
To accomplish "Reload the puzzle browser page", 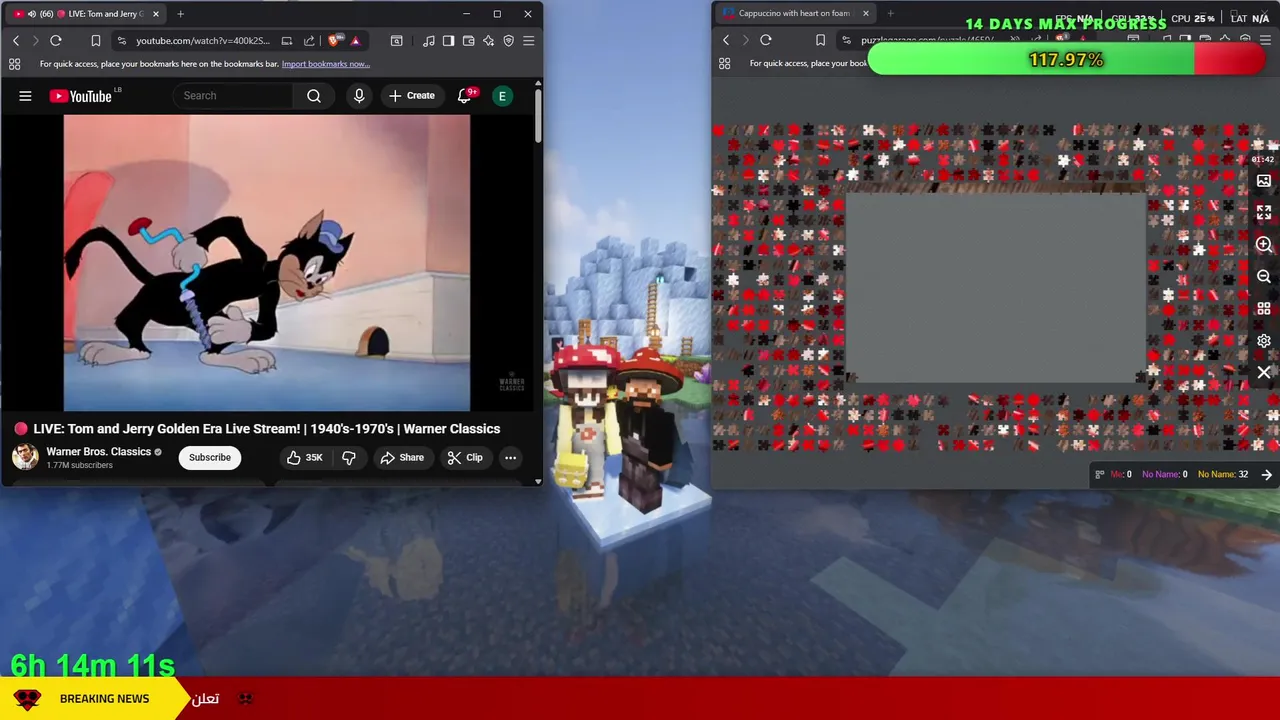I will [x=766, y=40].
